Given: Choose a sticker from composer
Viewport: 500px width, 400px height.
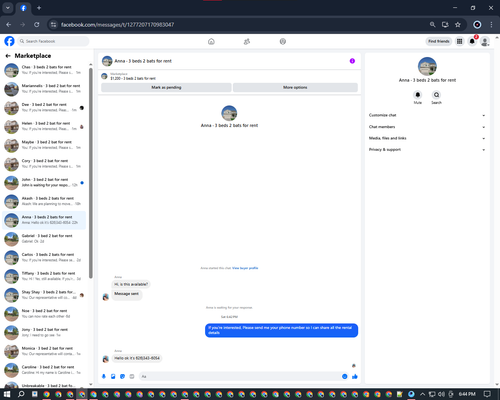Looking at the screenshot, I should [122, 376].
